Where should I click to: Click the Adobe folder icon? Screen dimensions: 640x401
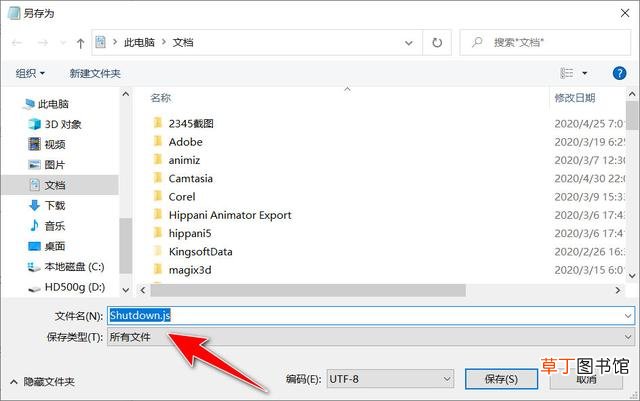[x=158, y=141]
